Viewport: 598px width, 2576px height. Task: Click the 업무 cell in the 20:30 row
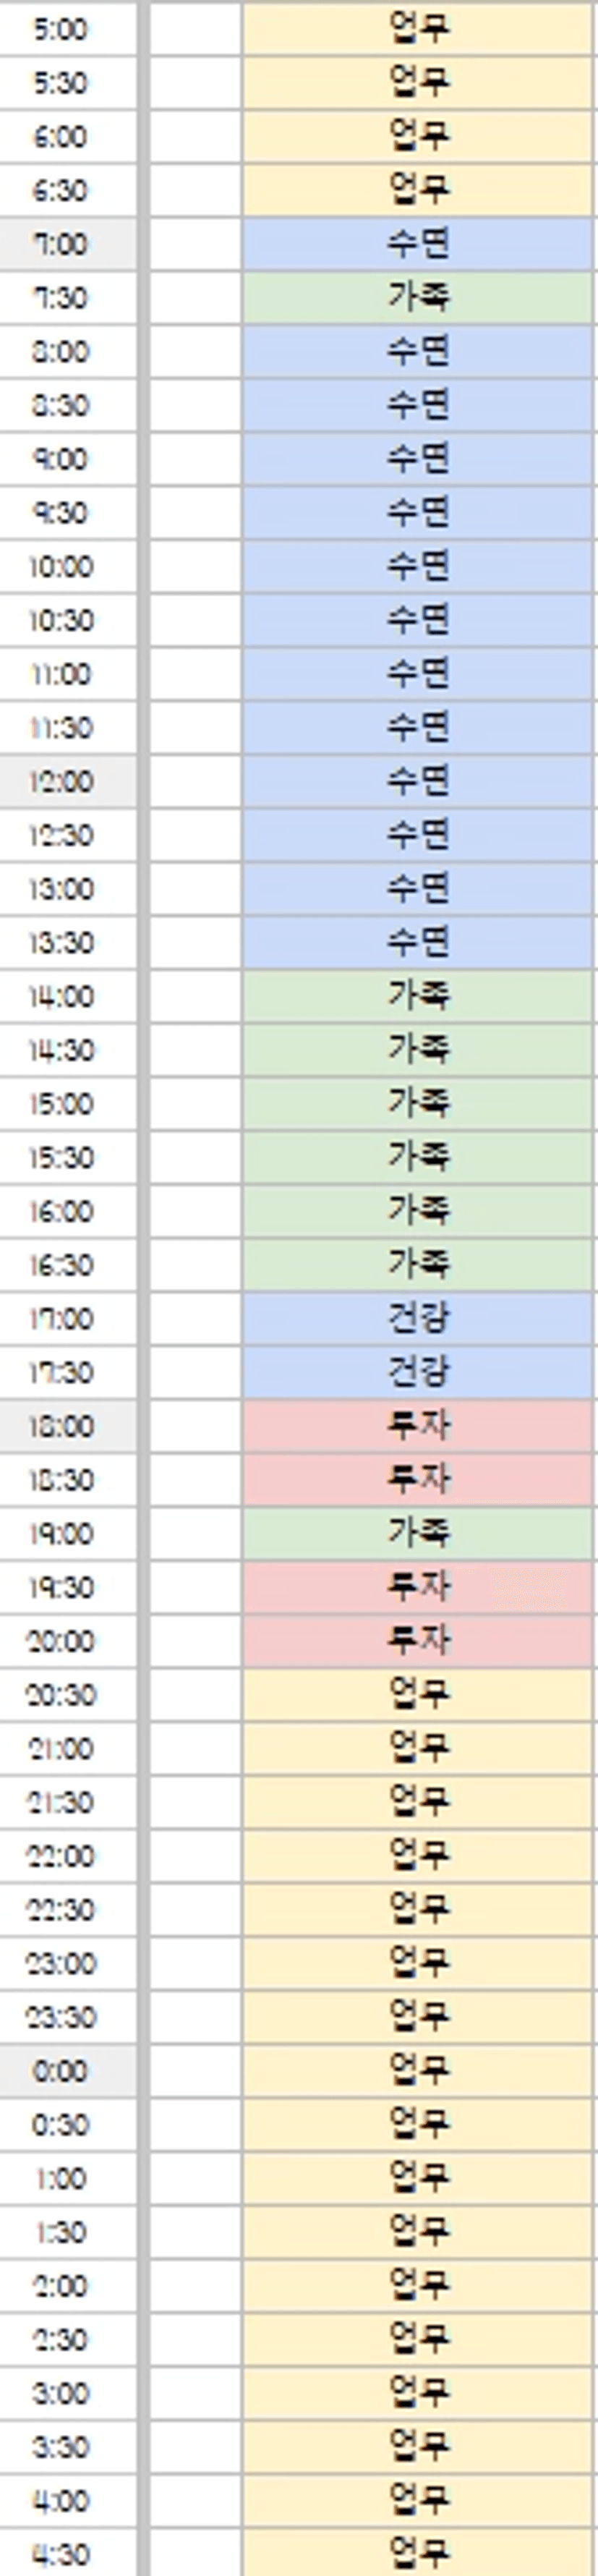coord(417,1694)
